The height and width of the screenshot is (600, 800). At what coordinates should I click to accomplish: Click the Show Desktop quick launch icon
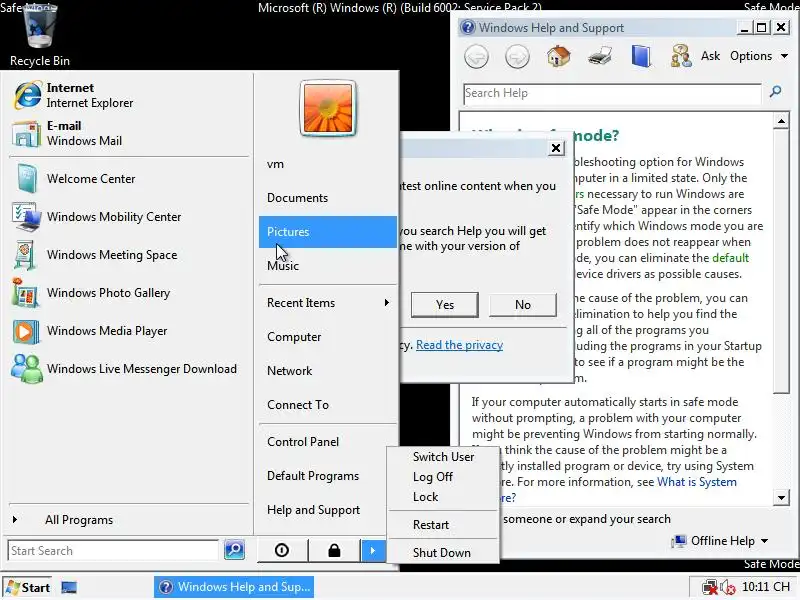pyautogui.click(x=69, y=588)
